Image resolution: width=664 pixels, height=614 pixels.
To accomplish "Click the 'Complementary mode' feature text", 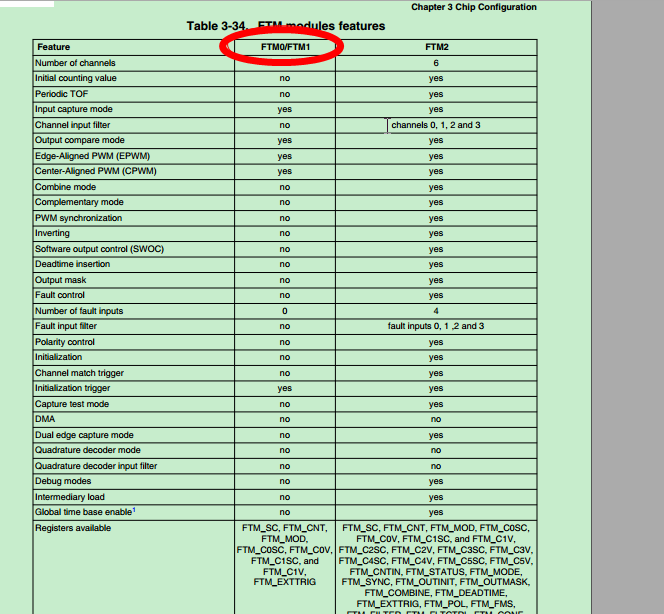I will click(x=79, y=202).
